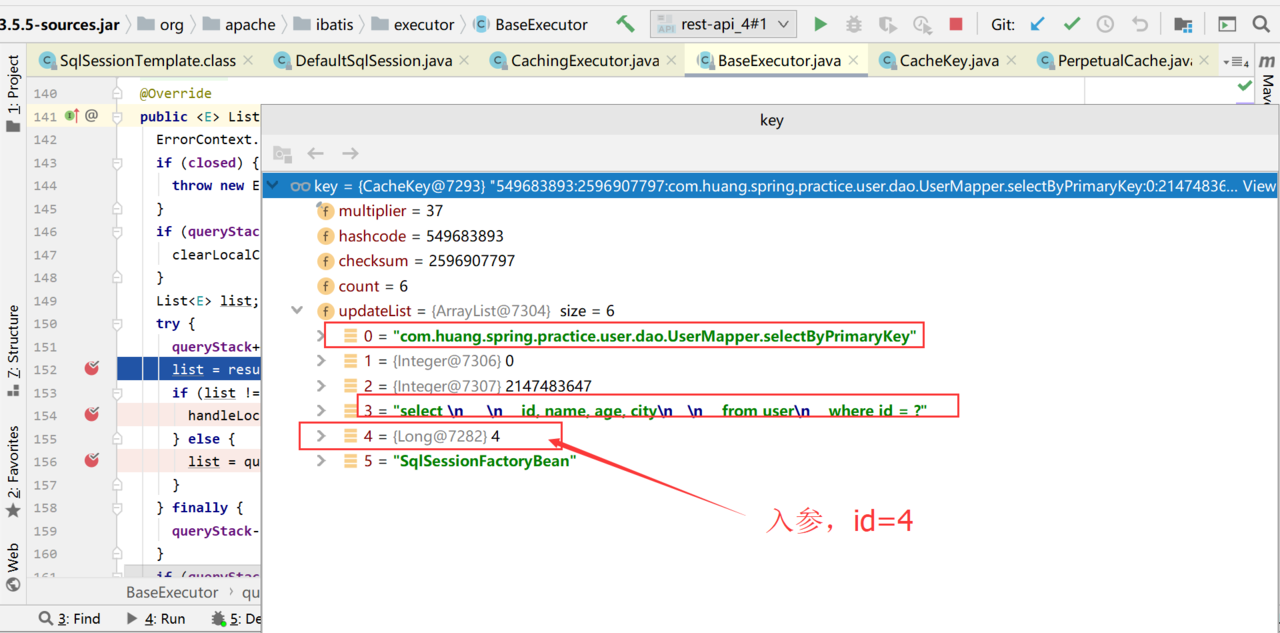The width and height of the screenshot is (1280, 633).
Task: Toggle the breakpoint on line 154
Action: click(92, 414)
